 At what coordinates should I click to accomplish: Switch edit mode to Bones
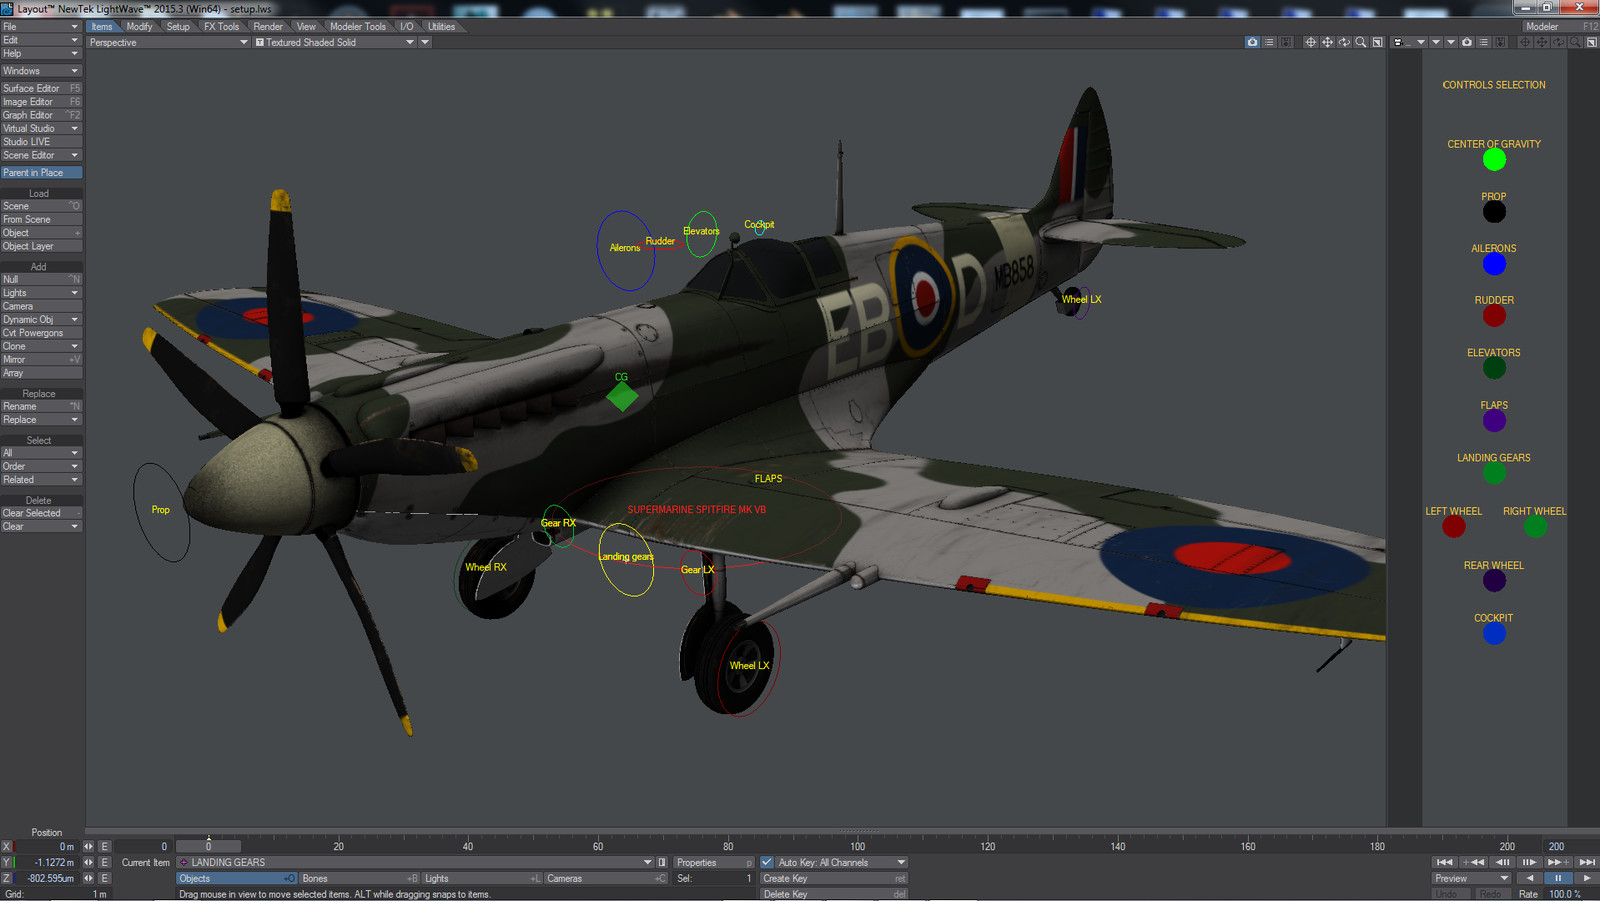click(359, 878)
